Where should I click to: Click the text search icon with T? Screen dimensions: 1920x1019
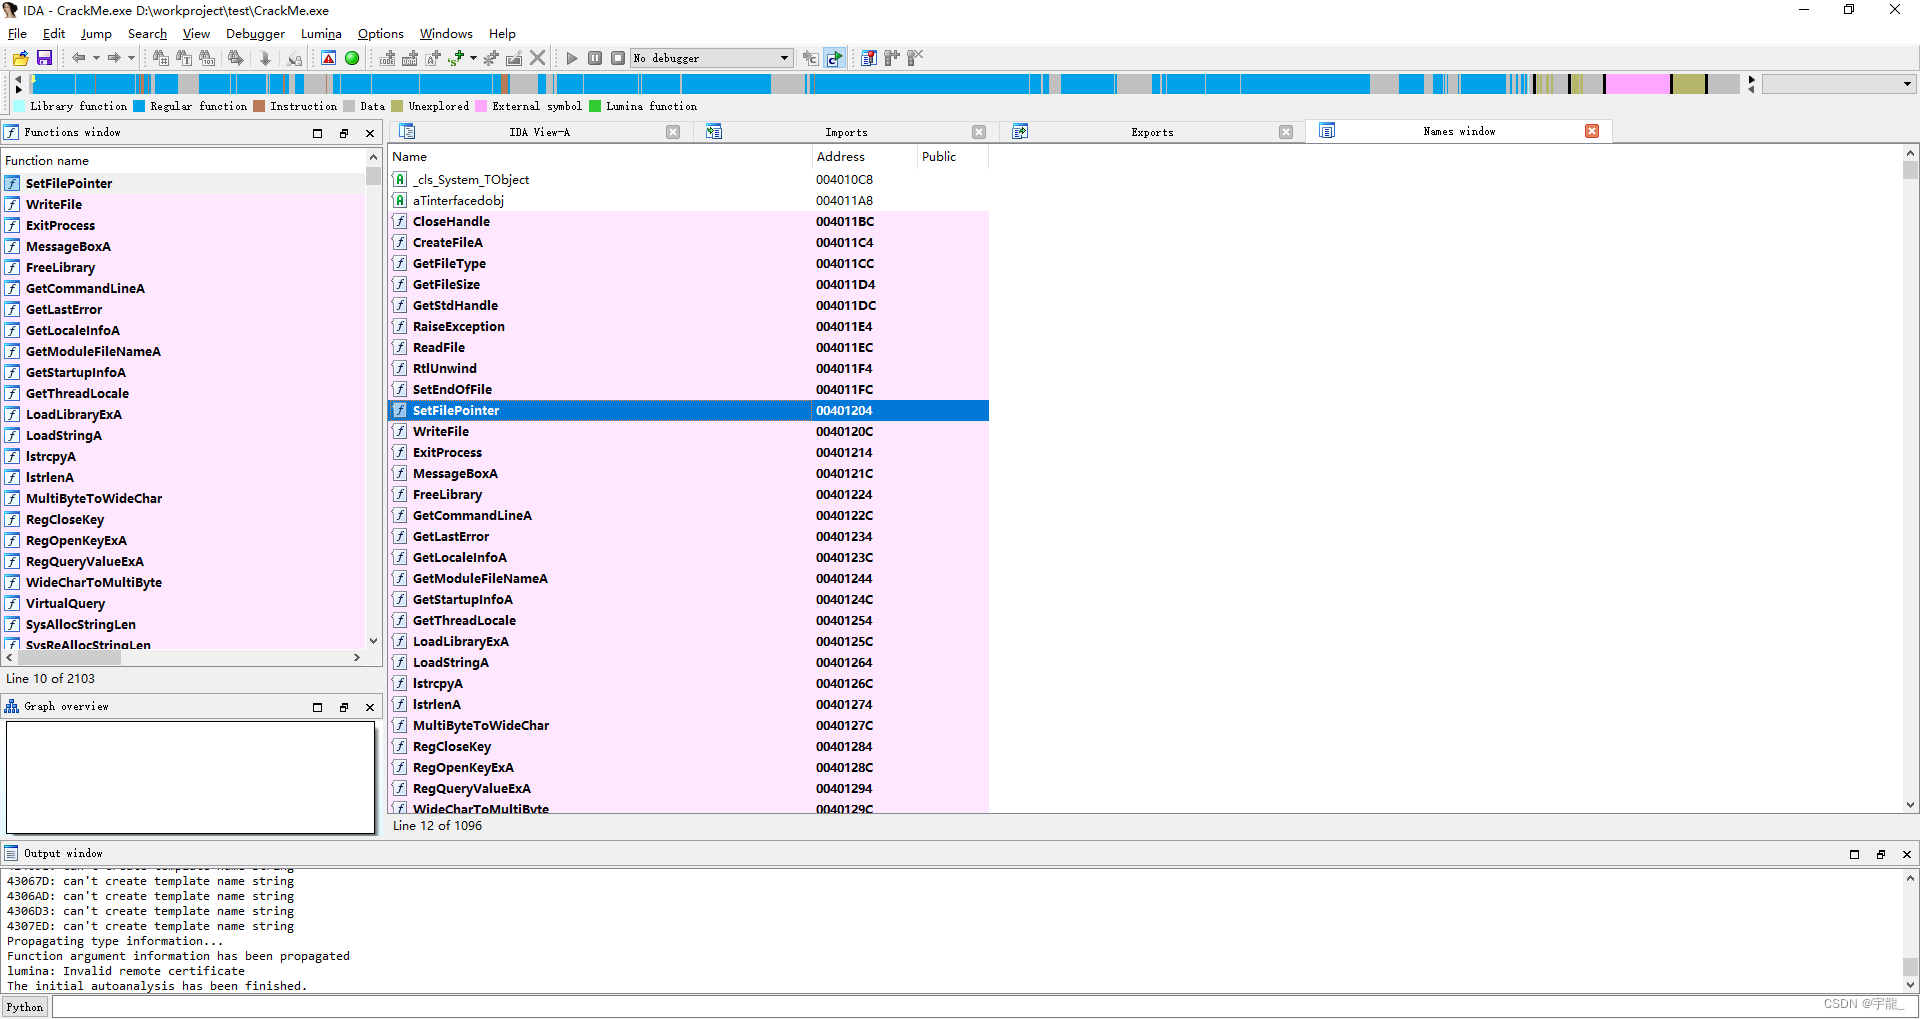[x=184, y=58]
